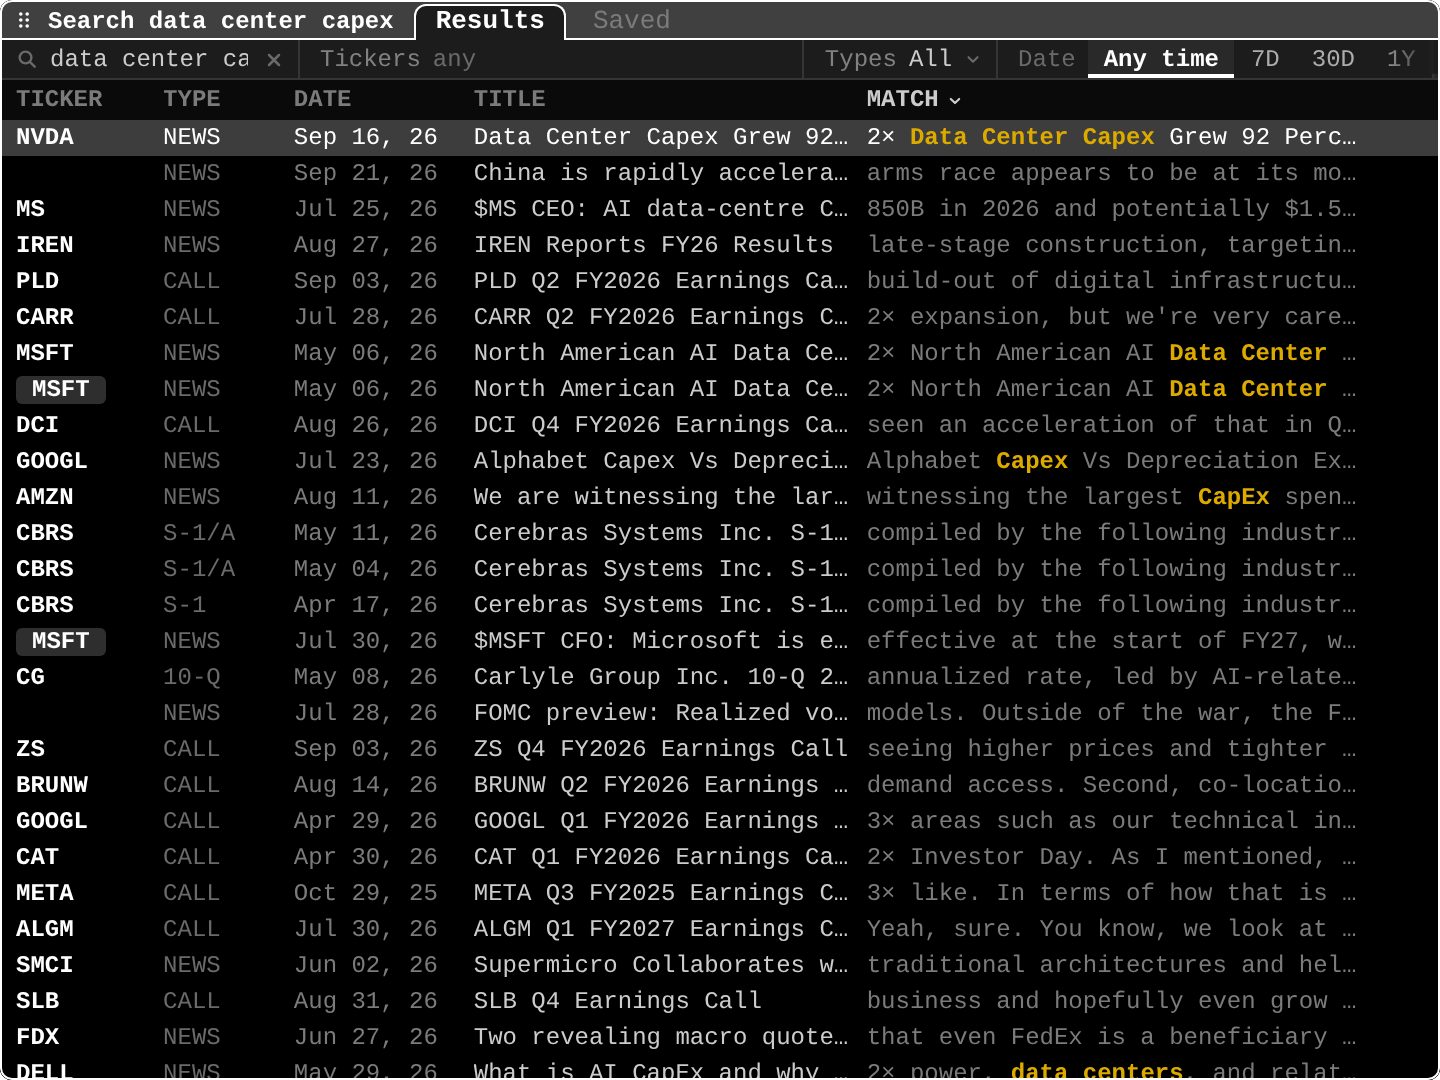Click the drag handle dots beside Search title
Viewport: 1440px width, 1080px height.
tap(24, 20)
